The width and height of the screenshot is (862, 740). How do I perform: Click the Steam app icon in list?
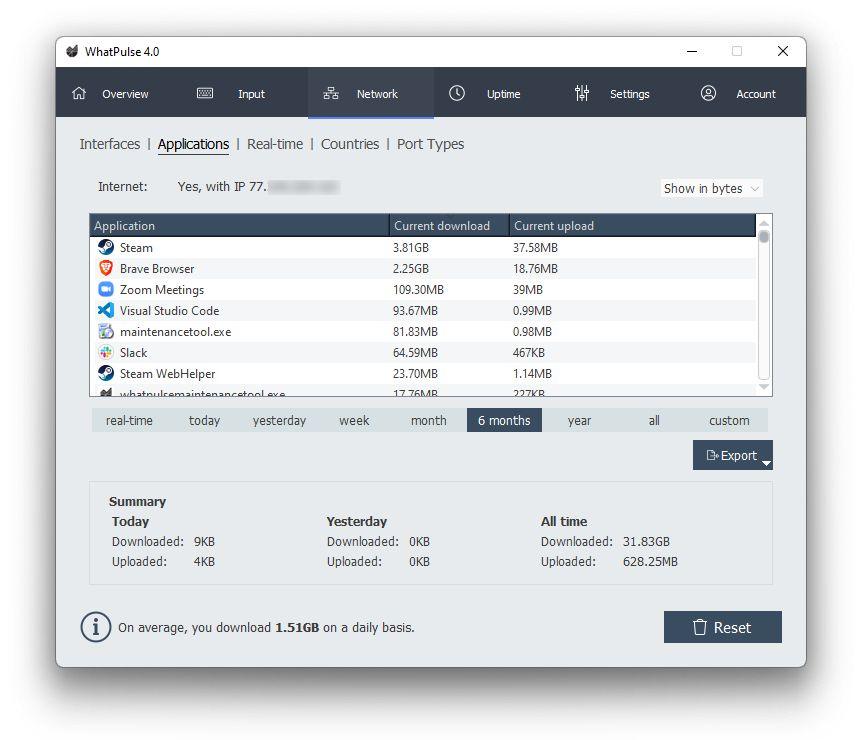click(x=106, y=247)
